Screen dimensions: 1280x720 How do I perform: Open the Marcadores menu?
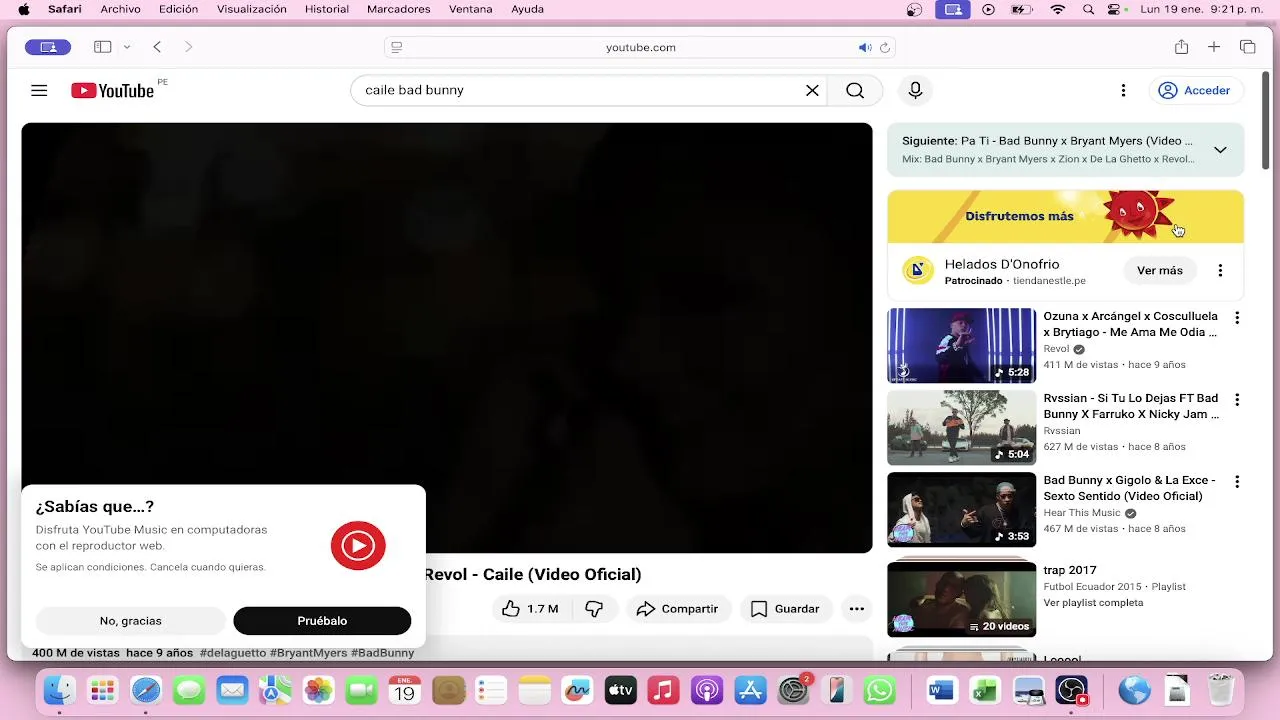click(x=399, y=9)
